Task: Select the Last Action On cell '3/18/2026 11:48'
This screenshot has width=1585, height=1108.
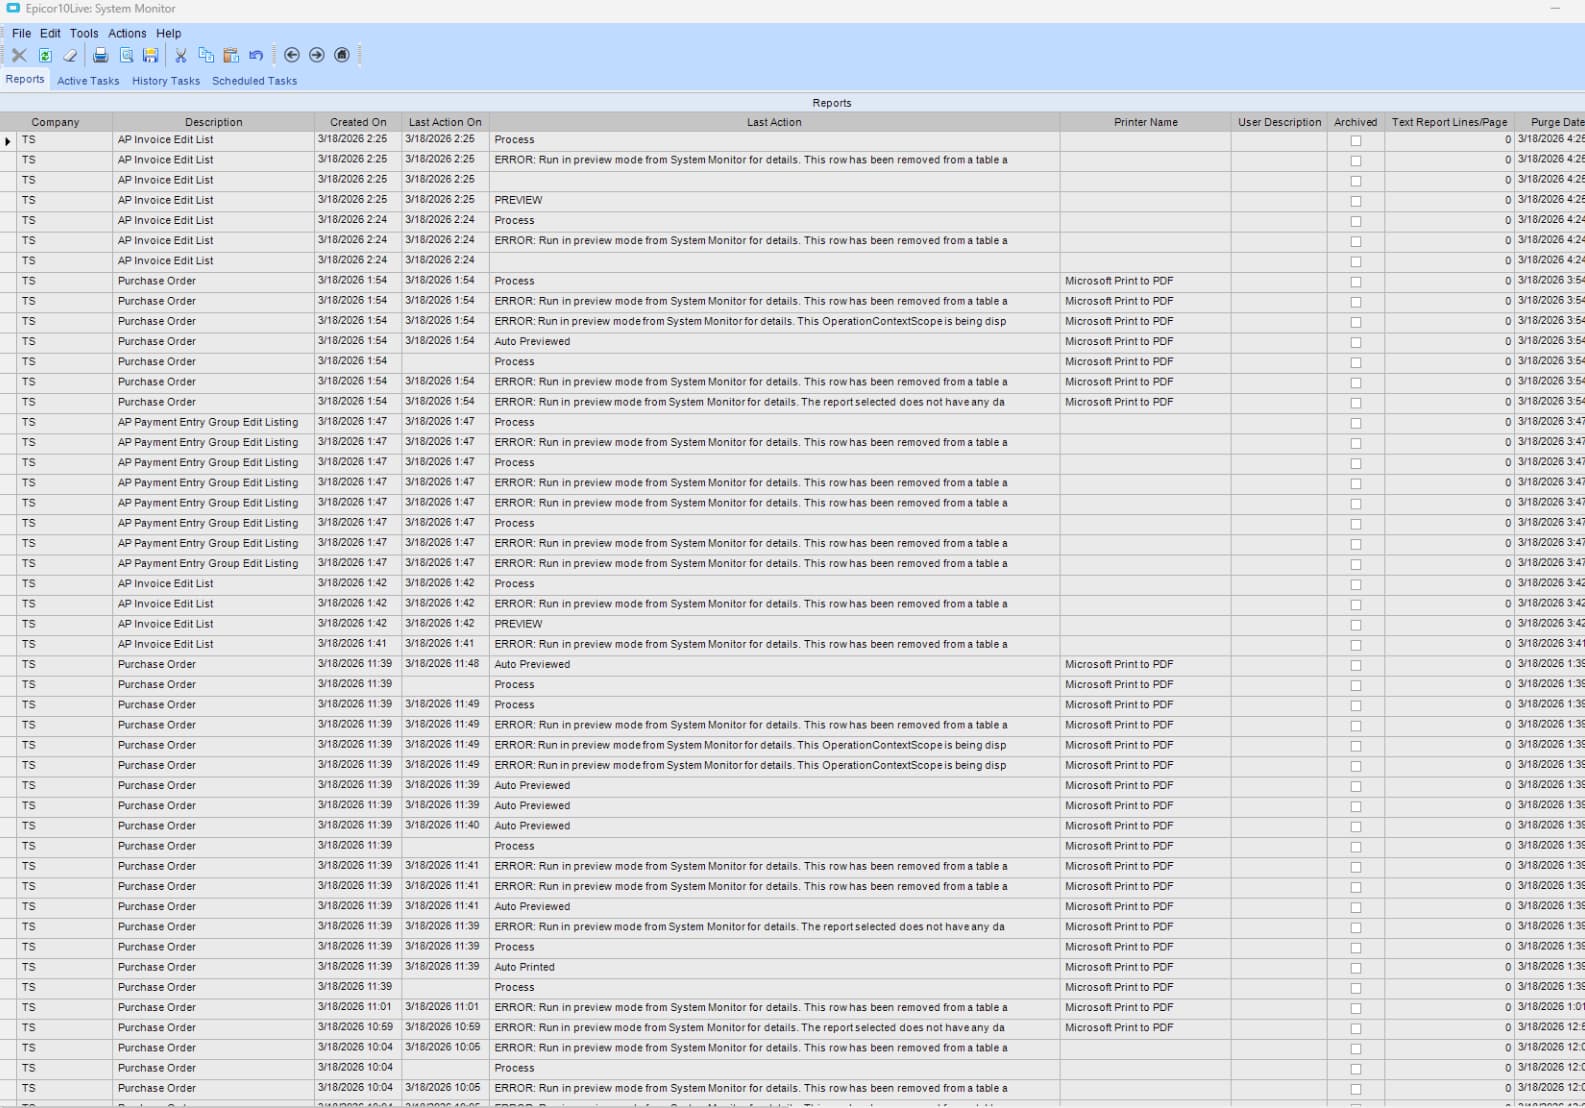Action: click(445, 664)
